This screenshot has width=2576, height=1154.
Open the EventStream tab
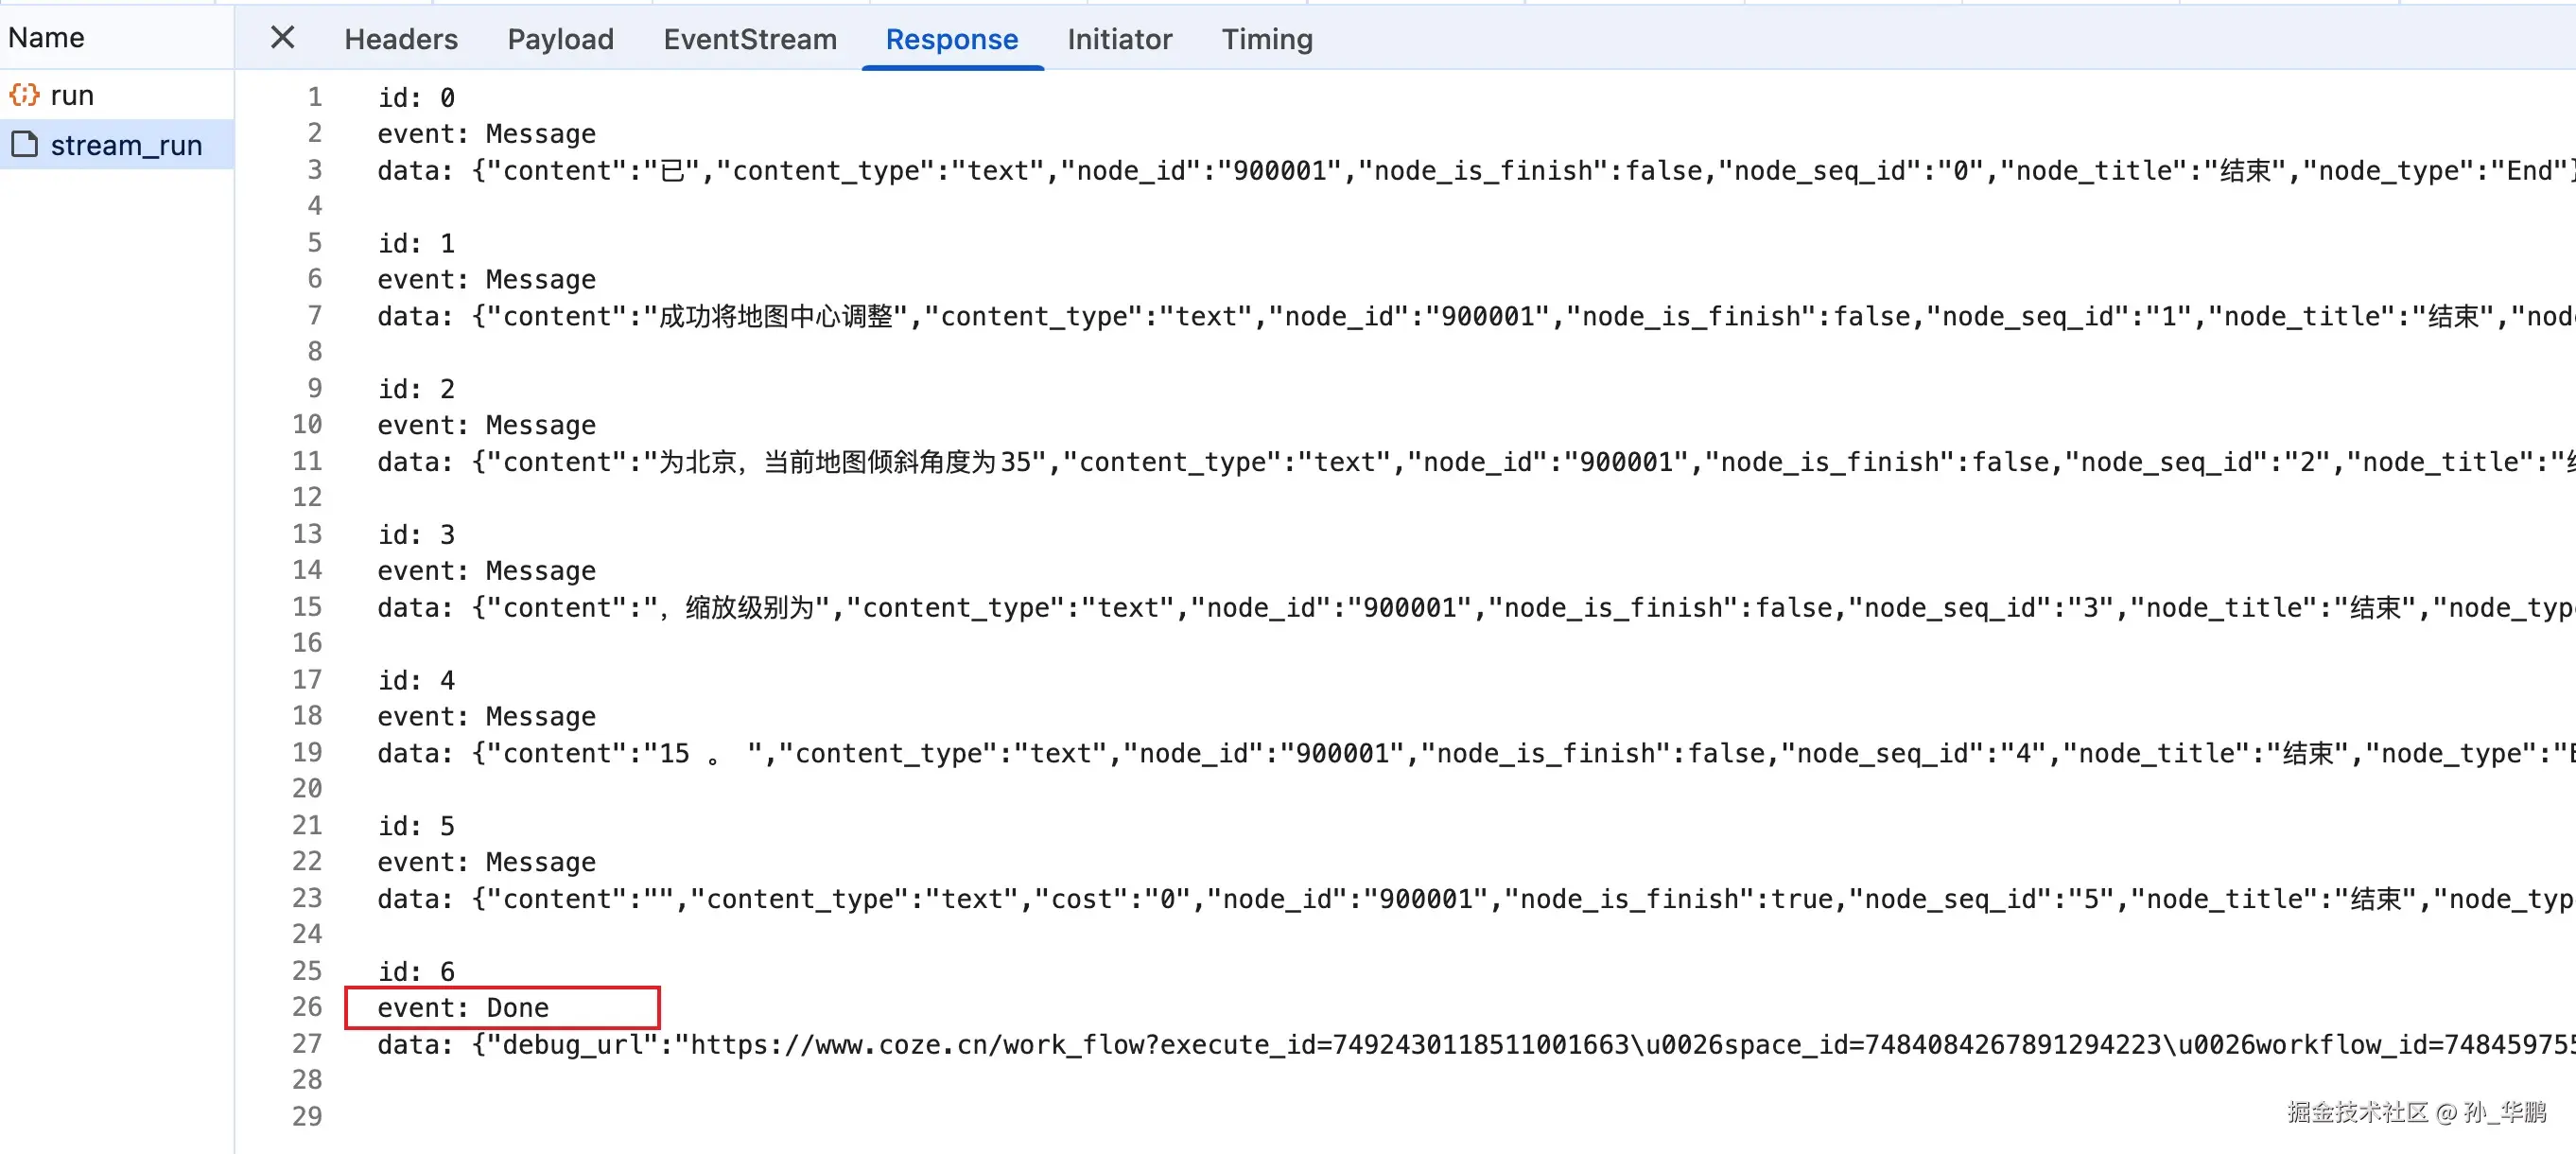tap(750, 39)
